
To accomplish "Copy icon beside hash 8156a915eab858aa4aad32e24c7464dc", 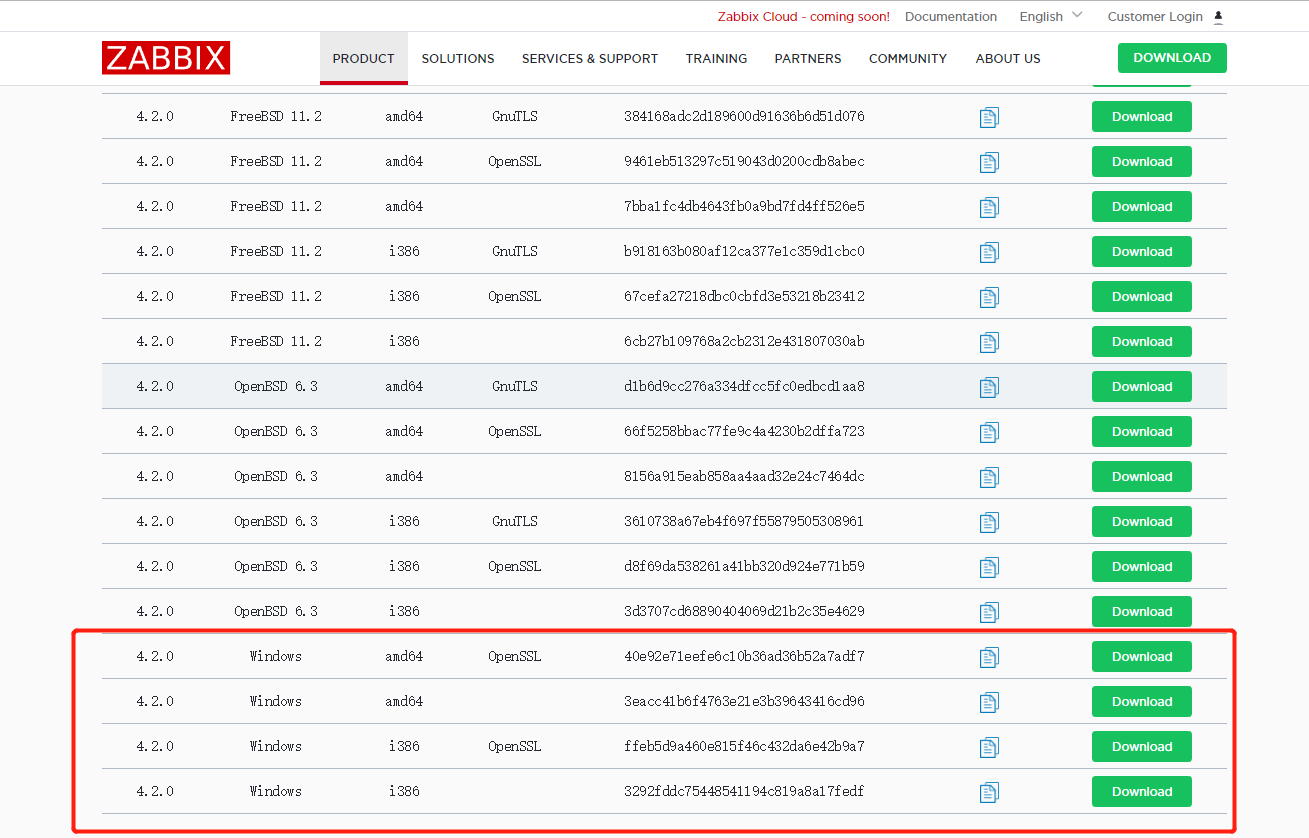I will [x=989, y=477].
